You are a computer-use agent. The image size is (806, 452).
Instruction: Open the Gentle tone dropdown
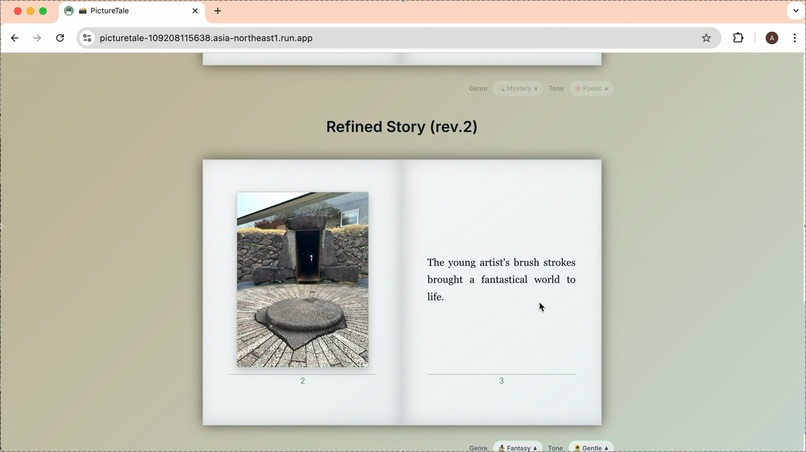coord(591,448)
